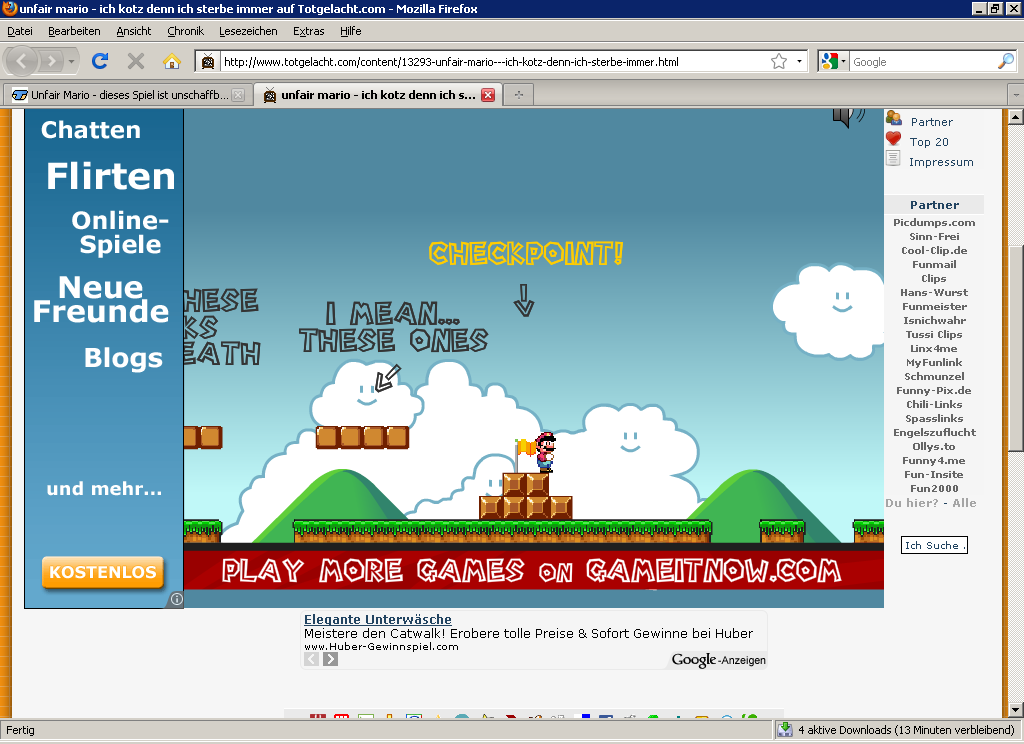Viewport: 1024px width, 744px height.
Task: Open the Home page icon
Action: click(x=172, y=61)
